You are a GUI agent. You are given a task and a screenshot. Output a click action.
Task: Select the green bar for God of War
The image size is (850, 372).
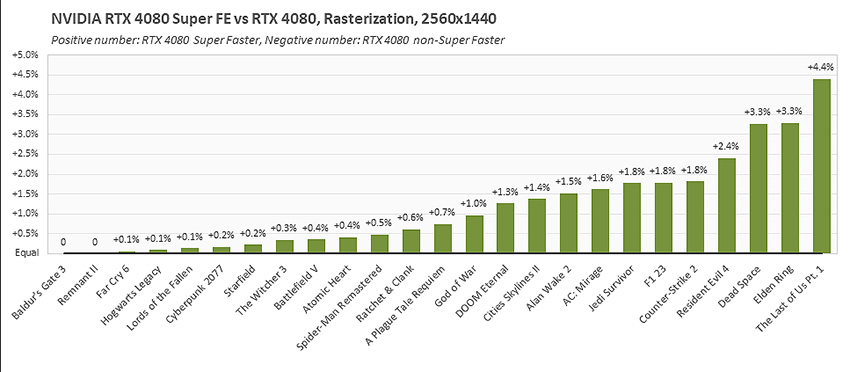474,234
